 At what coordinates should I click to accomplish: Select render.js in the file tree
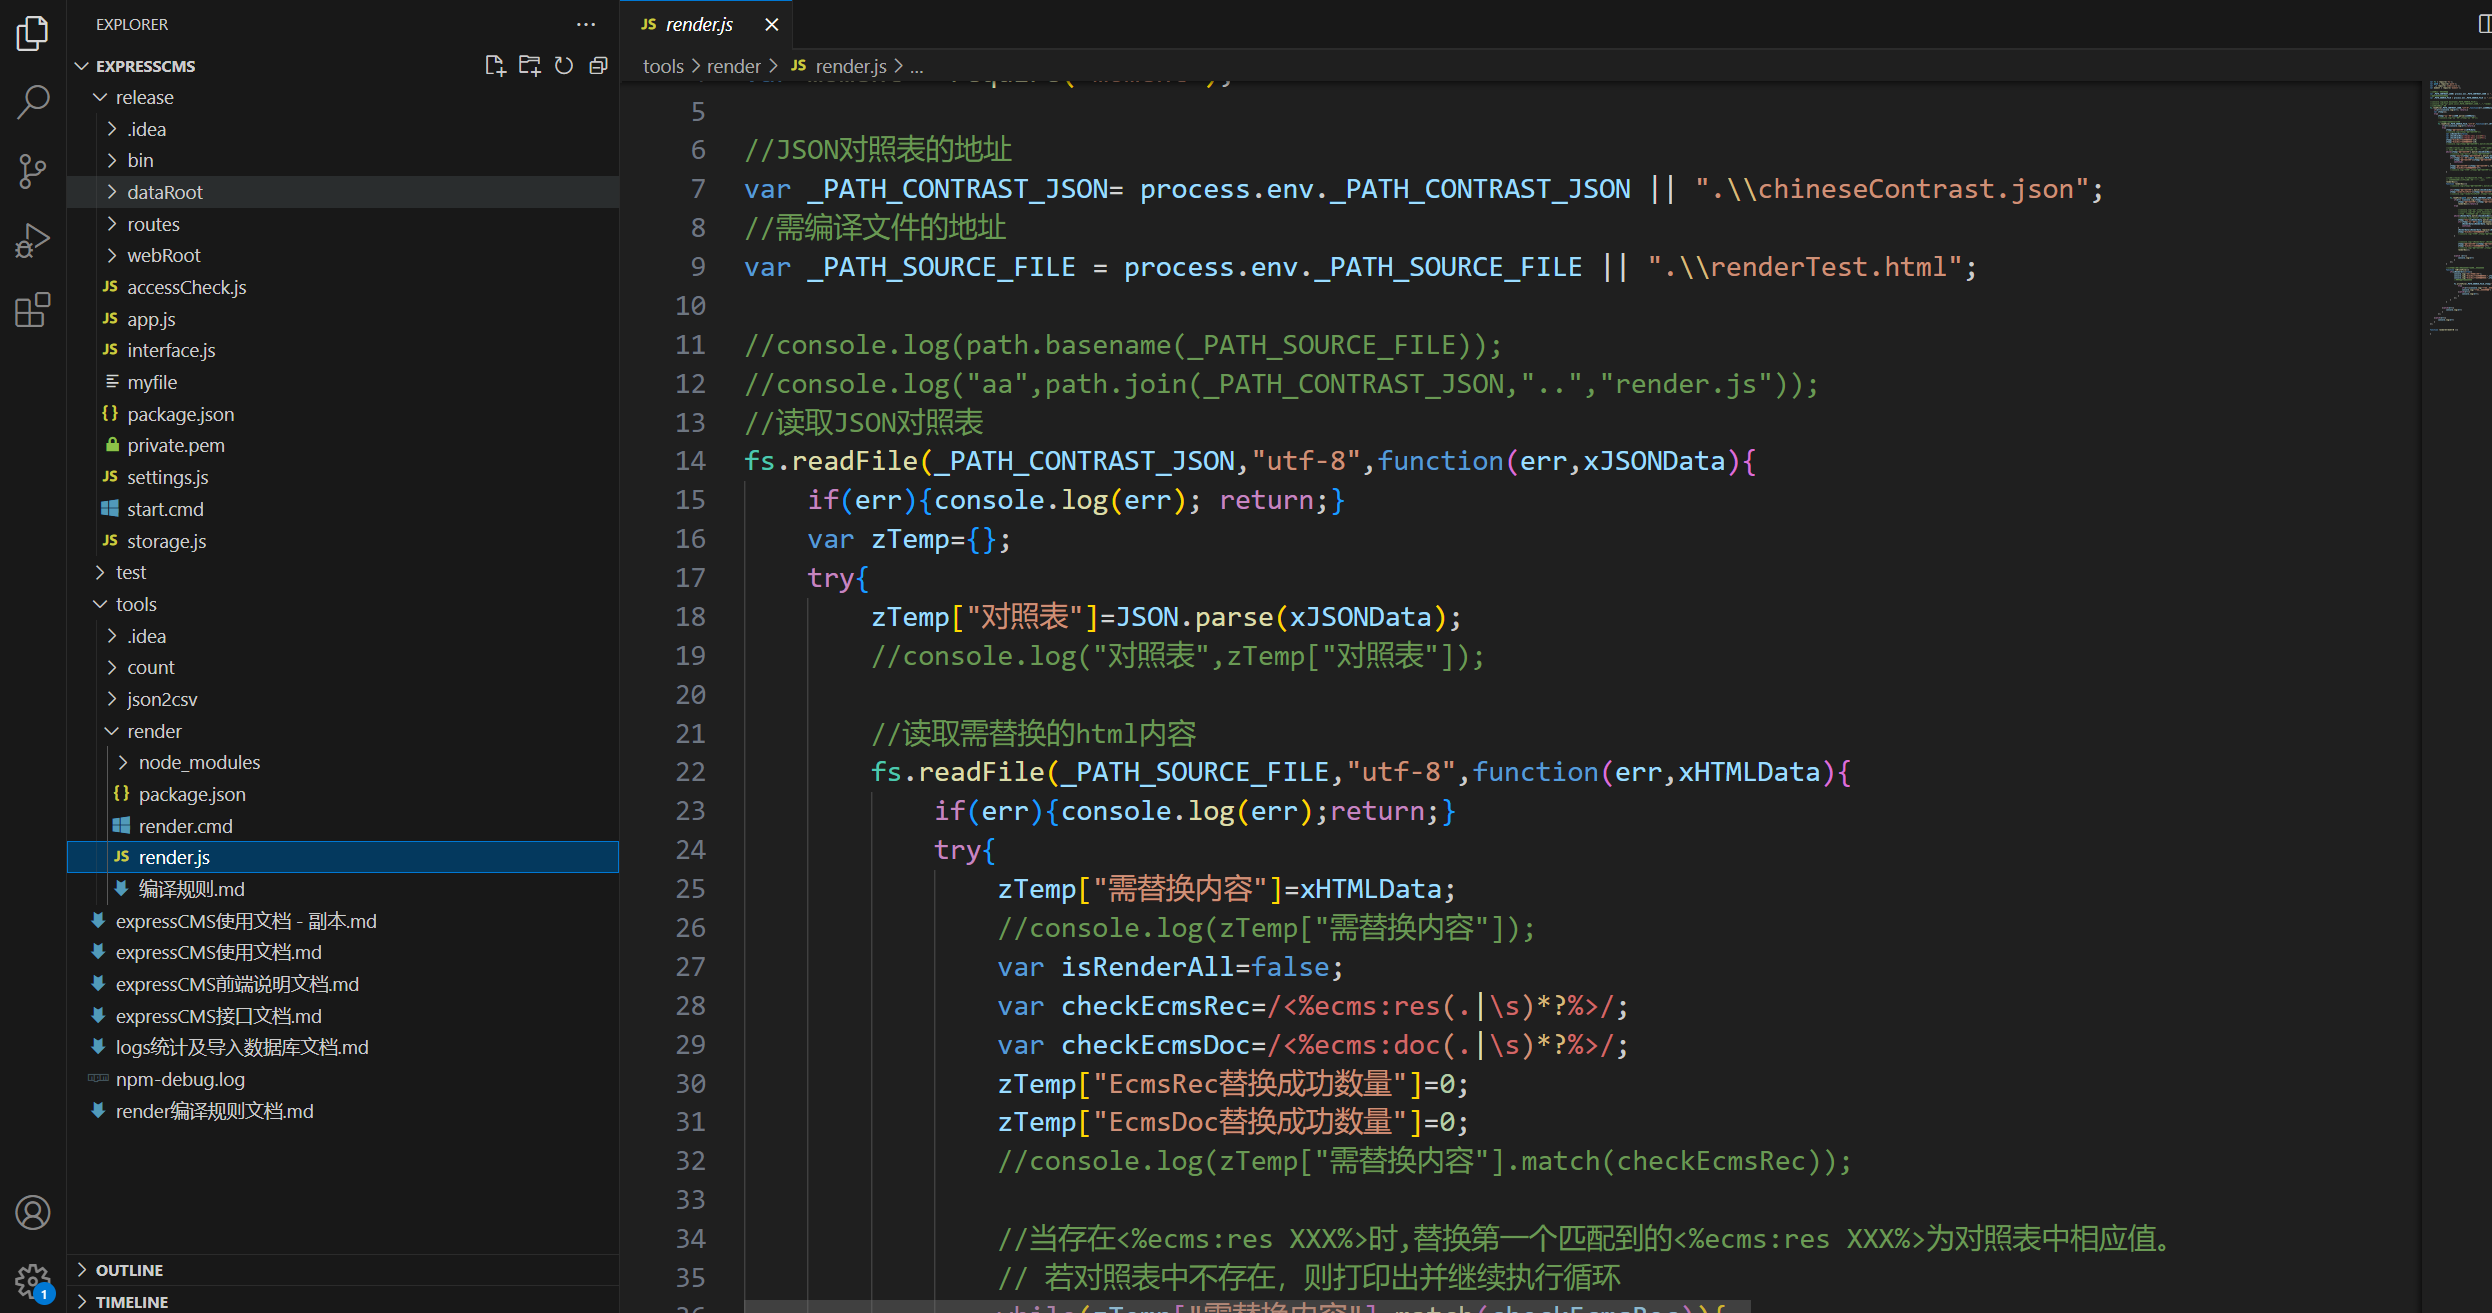click(343, 857)
